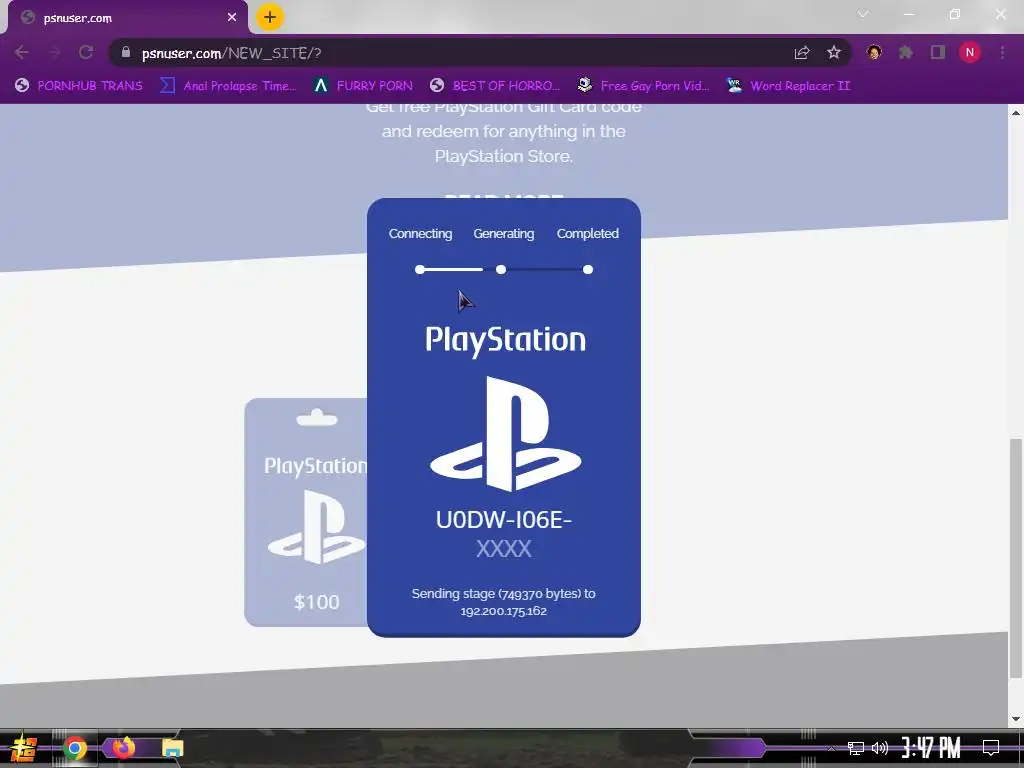Click the scrollbar down arrow
This screenshot has height=768, width=1024.
(1016, 719)
